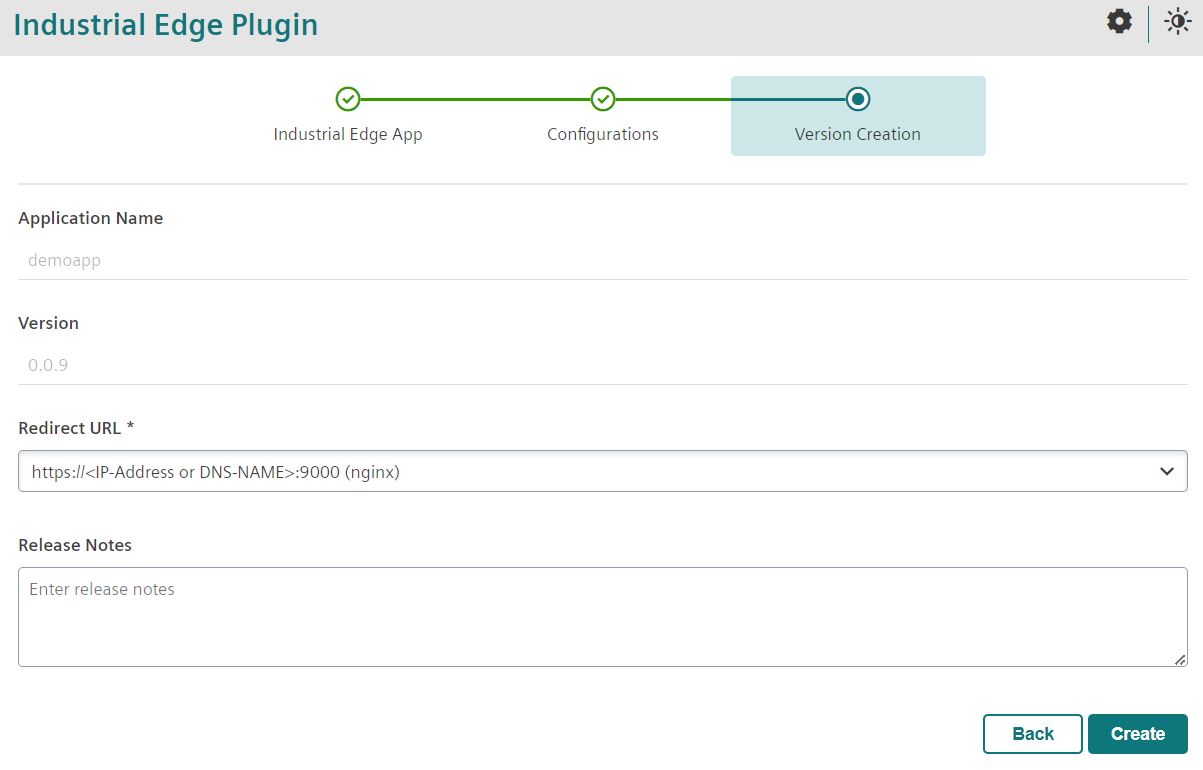This screenshot has height=770, width=1203.
Task: Click the Application Name field label
Action: (90, 218)
